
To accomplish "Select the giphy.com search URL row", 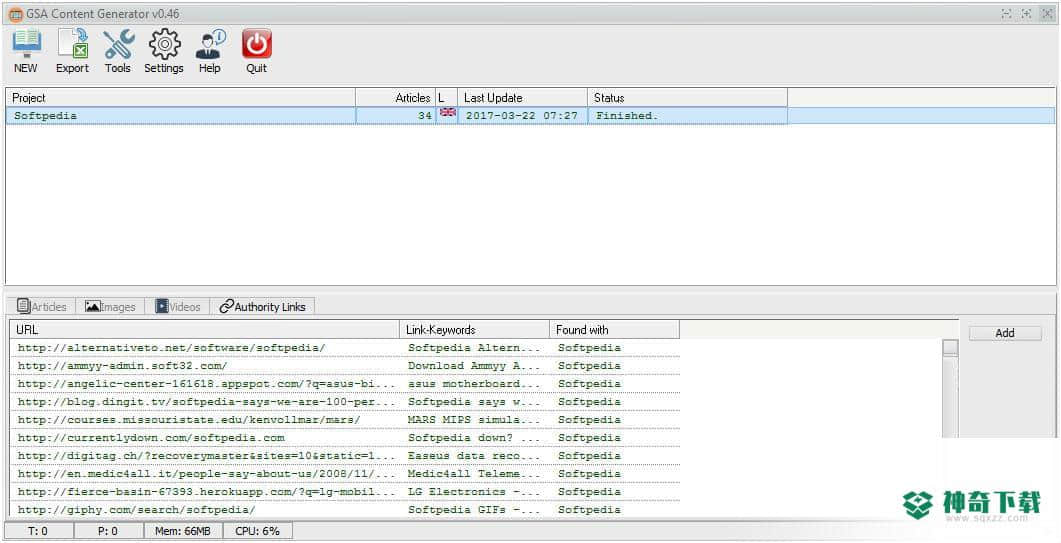I will pos(345,510).
